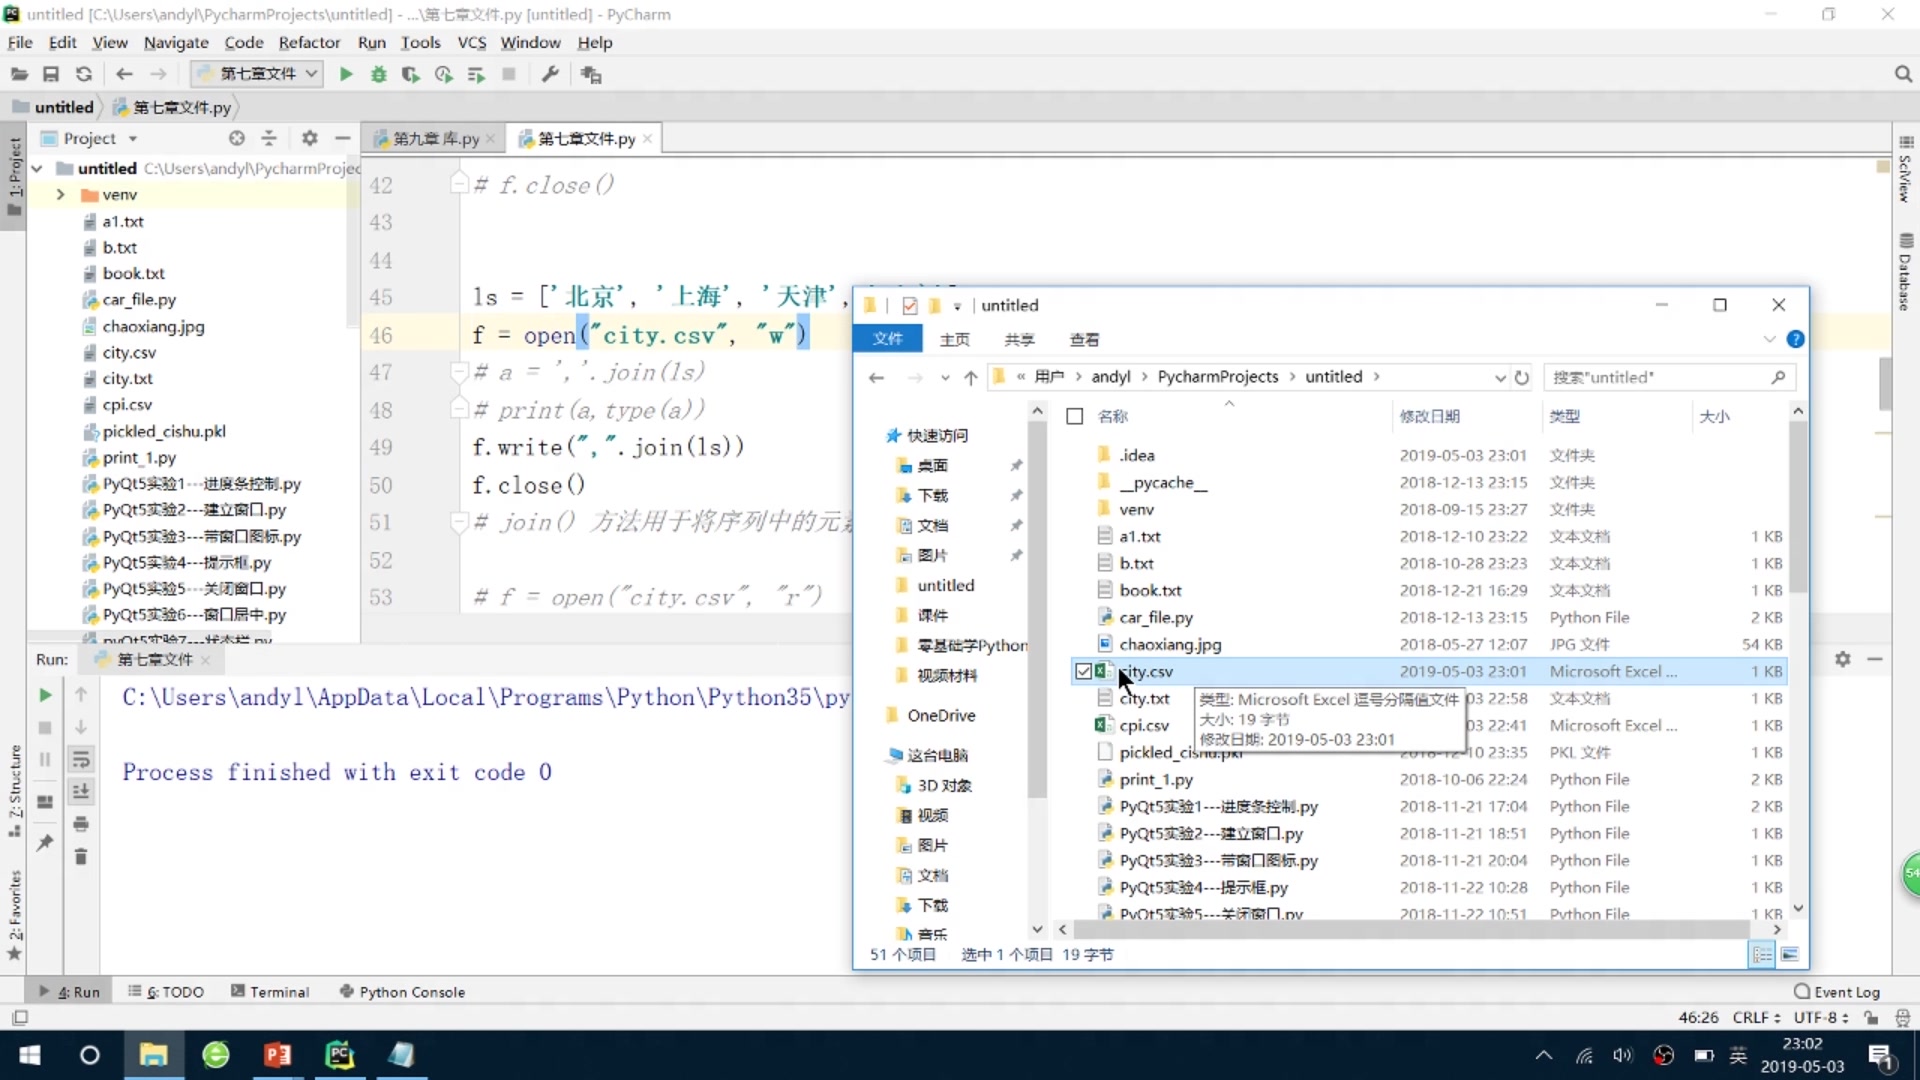This screenshot has height=1080, width=1920.
Task: Run with coverage icon in toolbar
Action: pyautogui.click(x=410, y=74)
